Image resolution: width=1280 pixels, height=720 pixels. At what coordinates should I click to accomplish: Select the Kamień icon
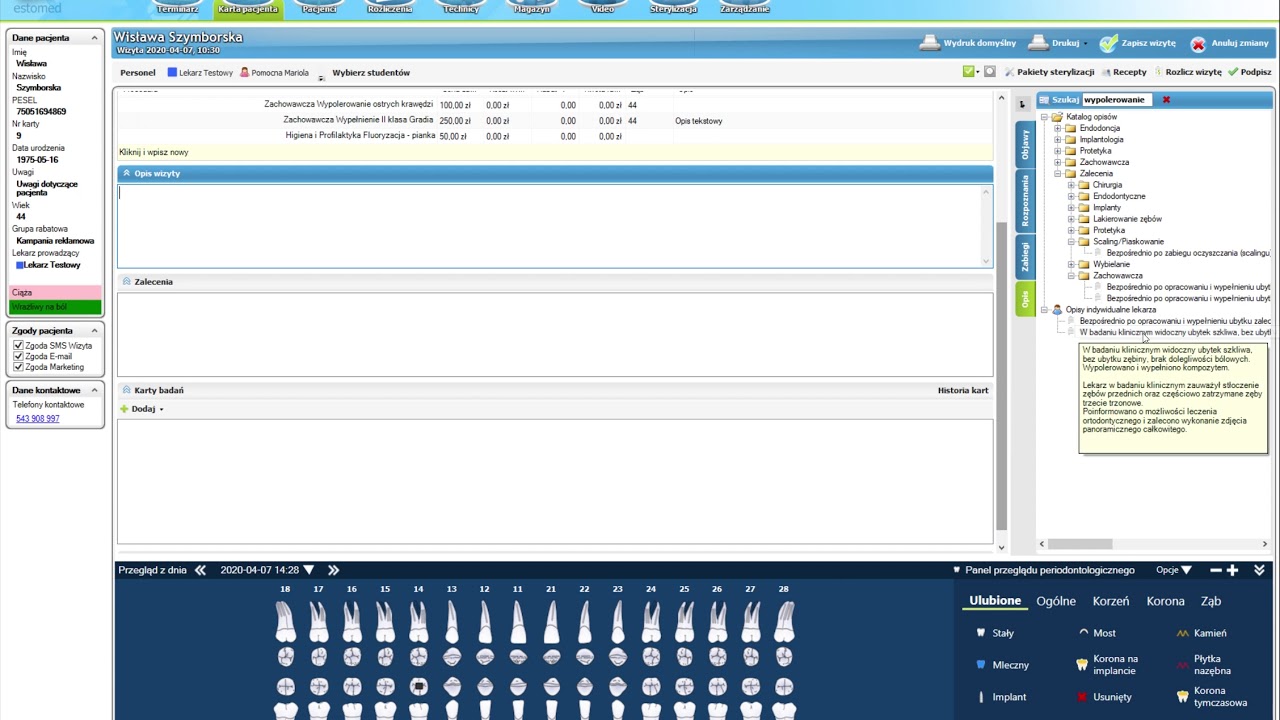coord(1183,633)
